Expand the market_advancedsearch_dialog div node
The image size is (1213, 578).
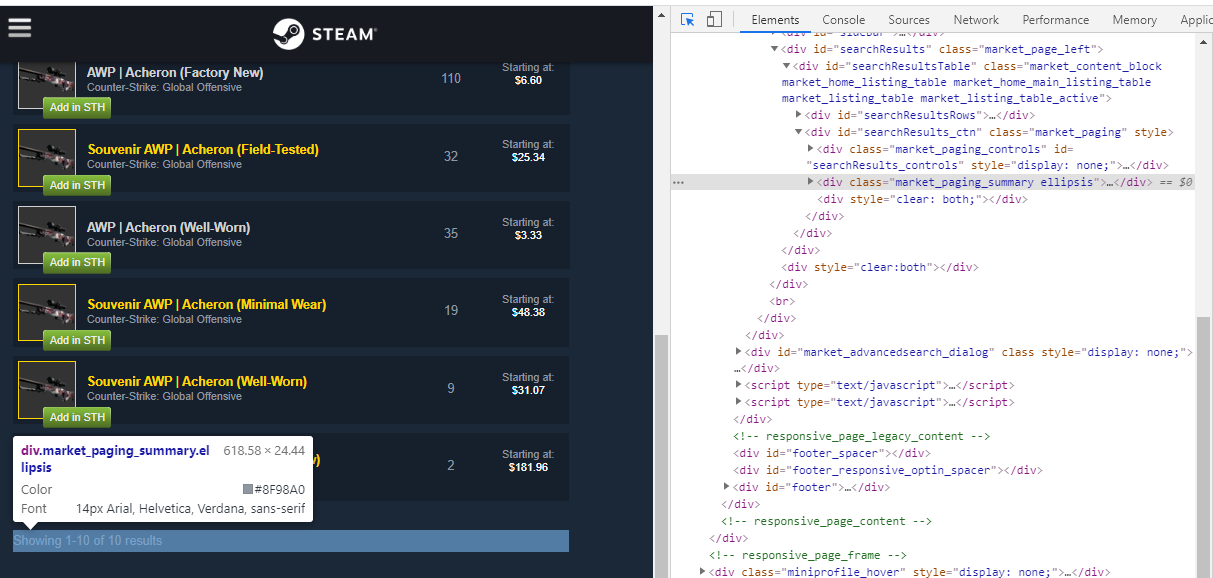pos(738,352)
